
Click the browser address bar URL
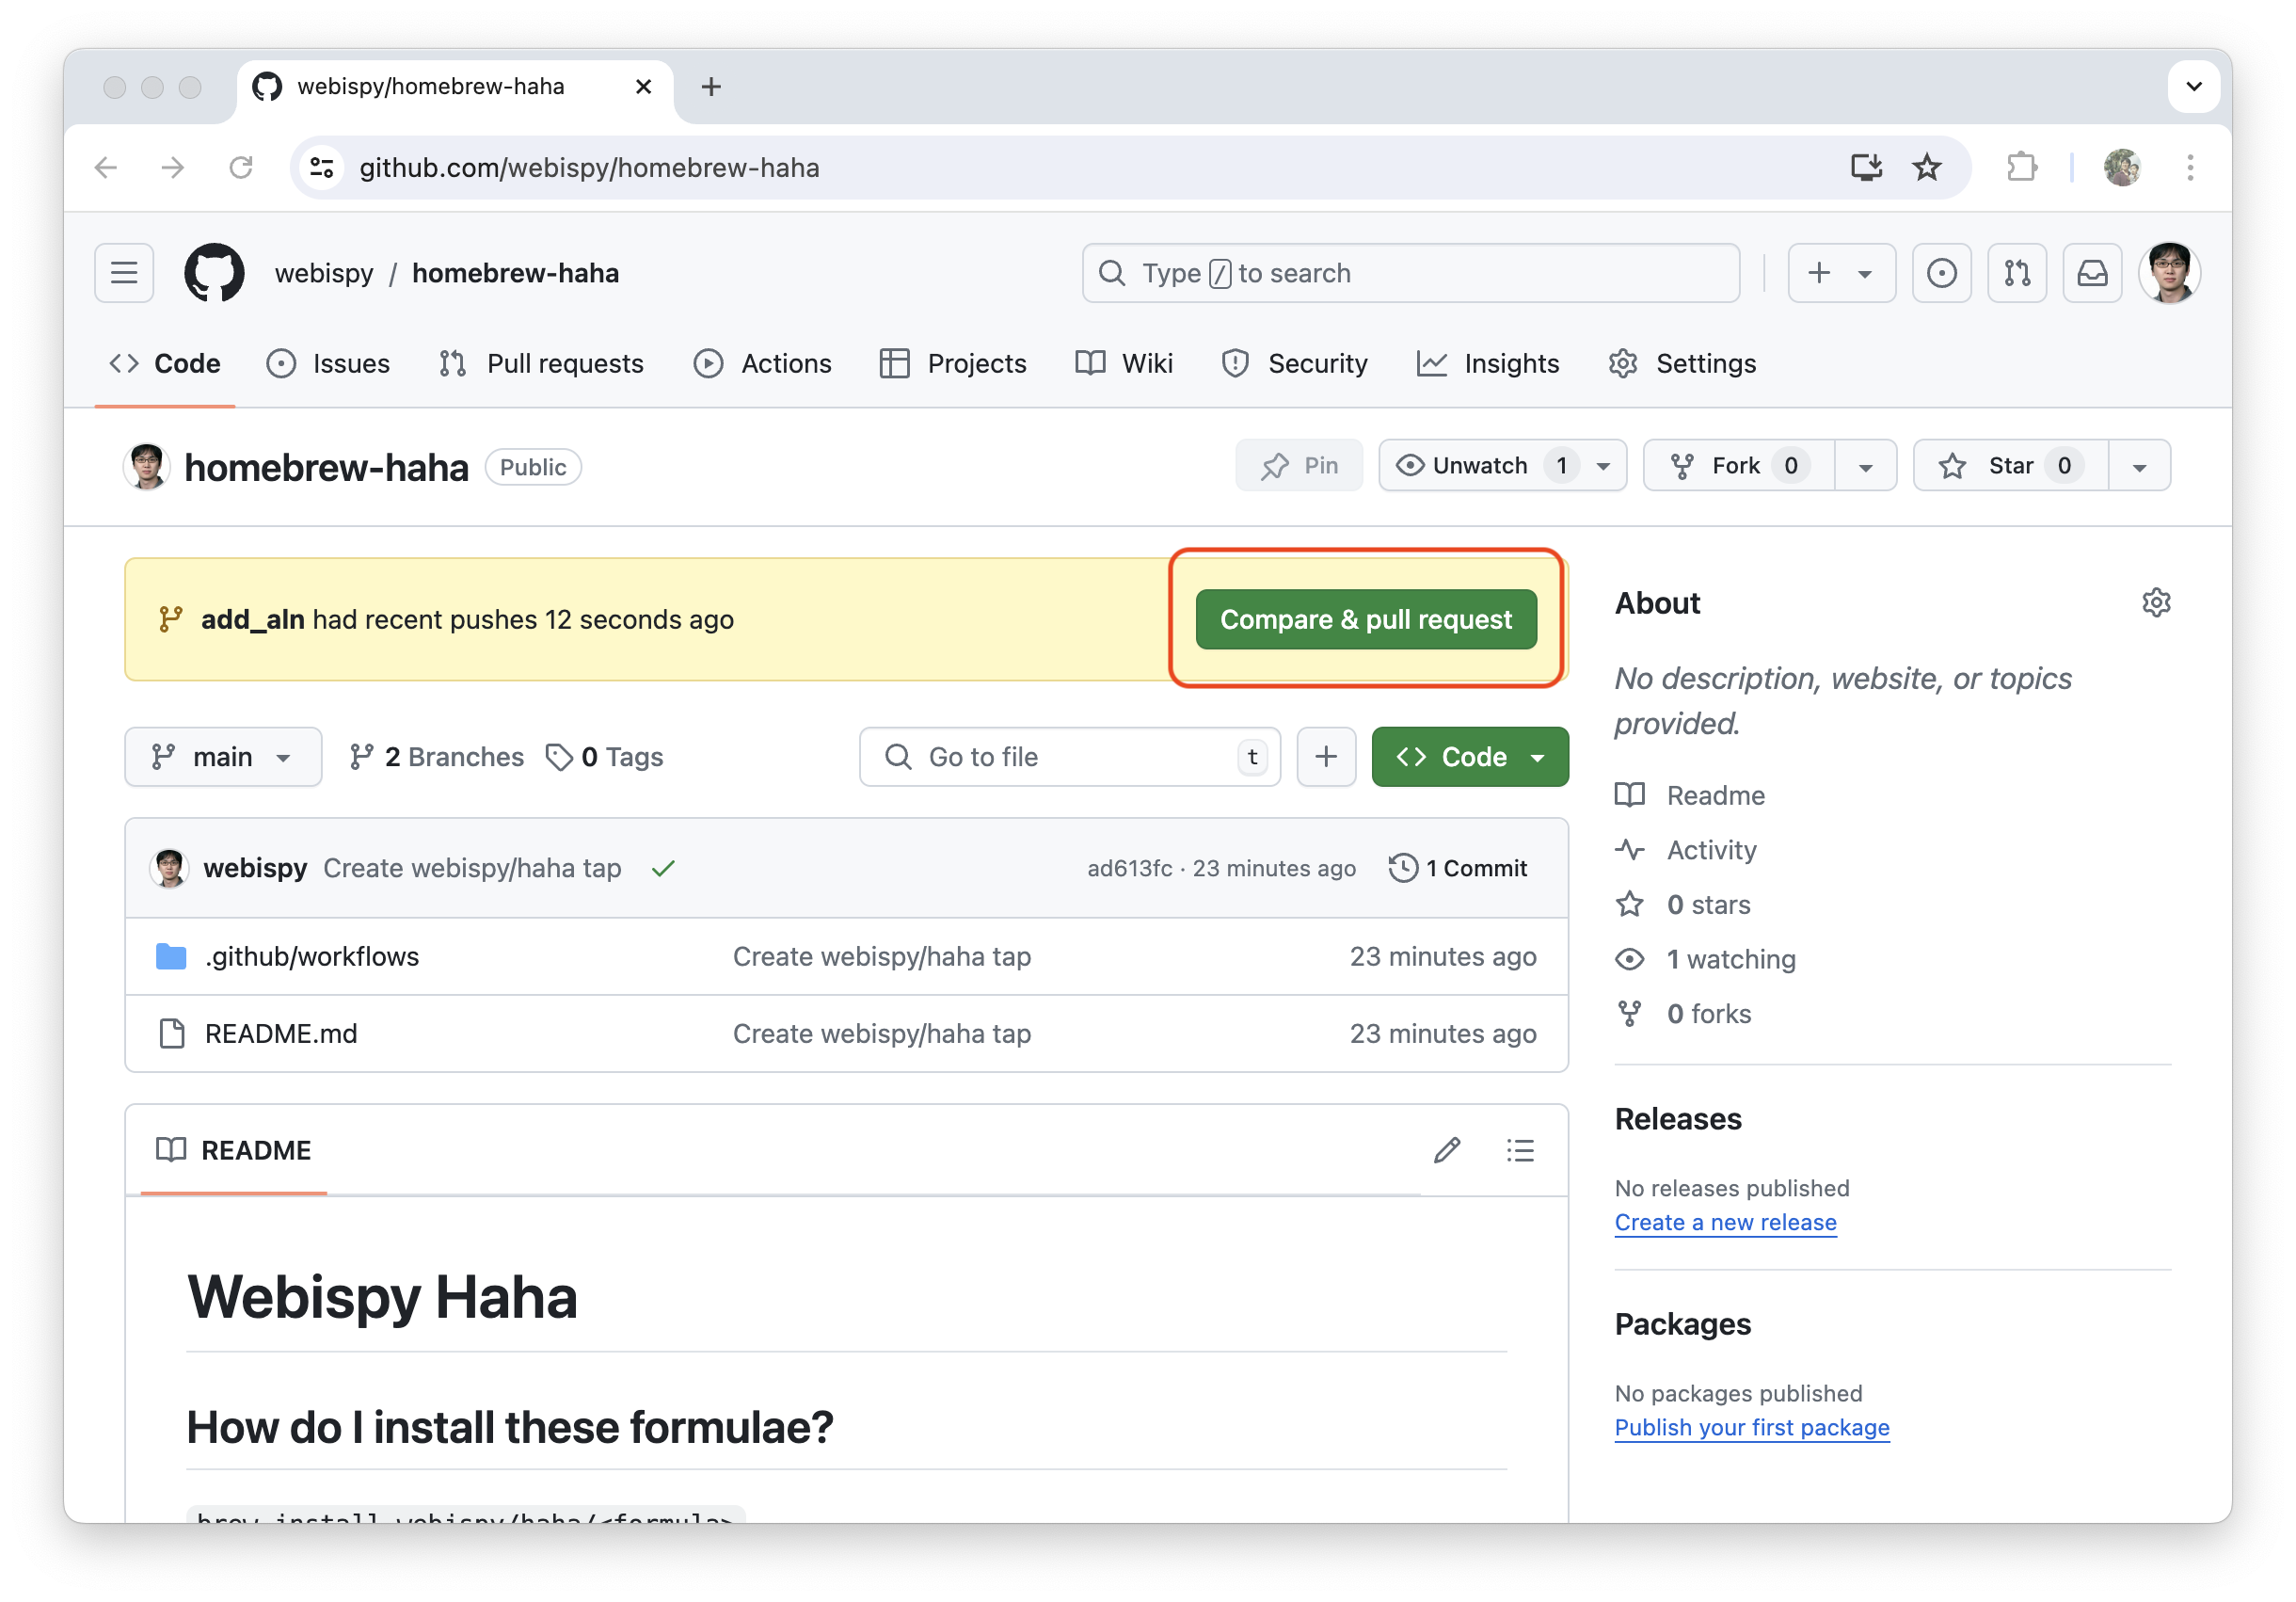tap(589, 167)
